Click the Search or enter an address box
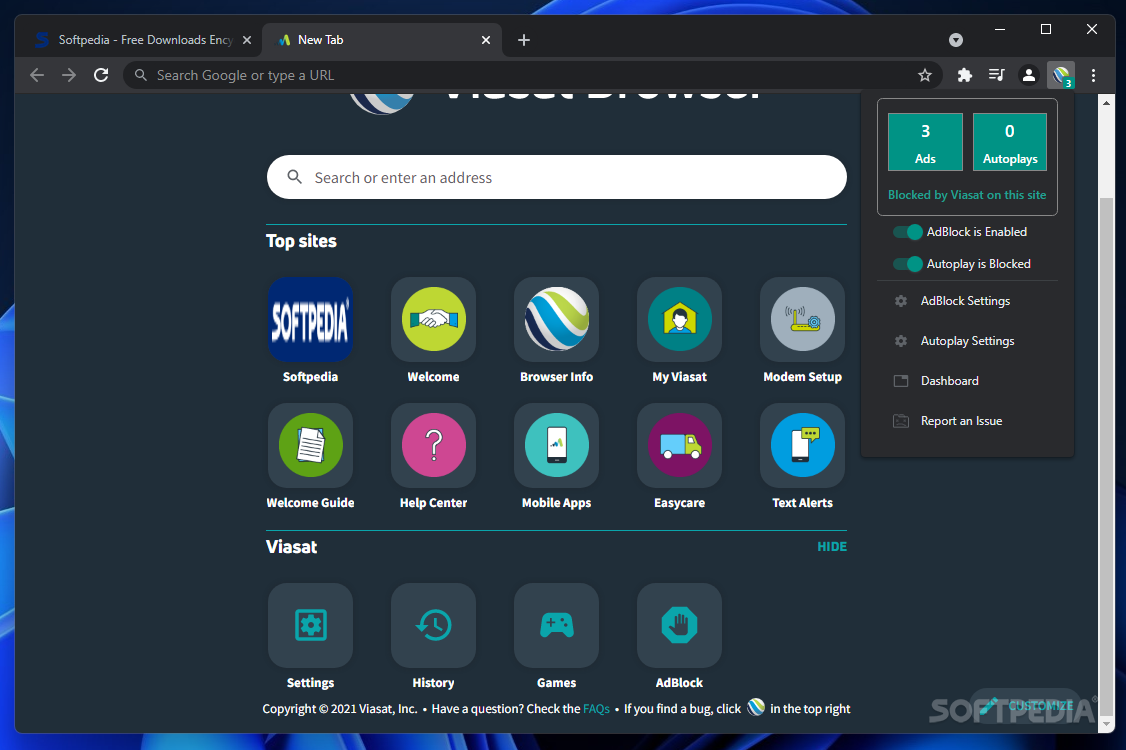 click(x=557, y=177)
